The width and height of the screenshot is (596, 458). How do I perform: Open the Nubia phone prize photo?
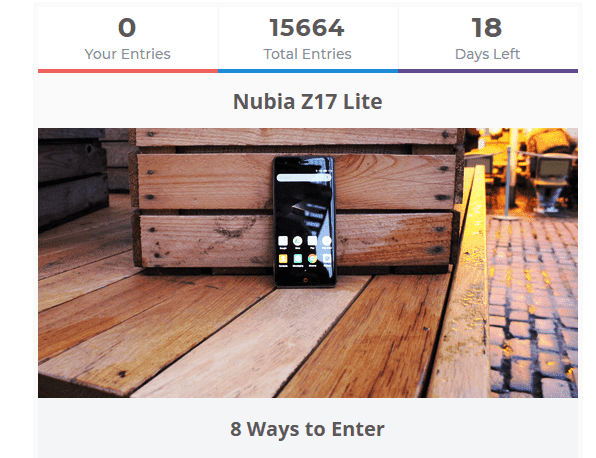(x=308, y=263)
